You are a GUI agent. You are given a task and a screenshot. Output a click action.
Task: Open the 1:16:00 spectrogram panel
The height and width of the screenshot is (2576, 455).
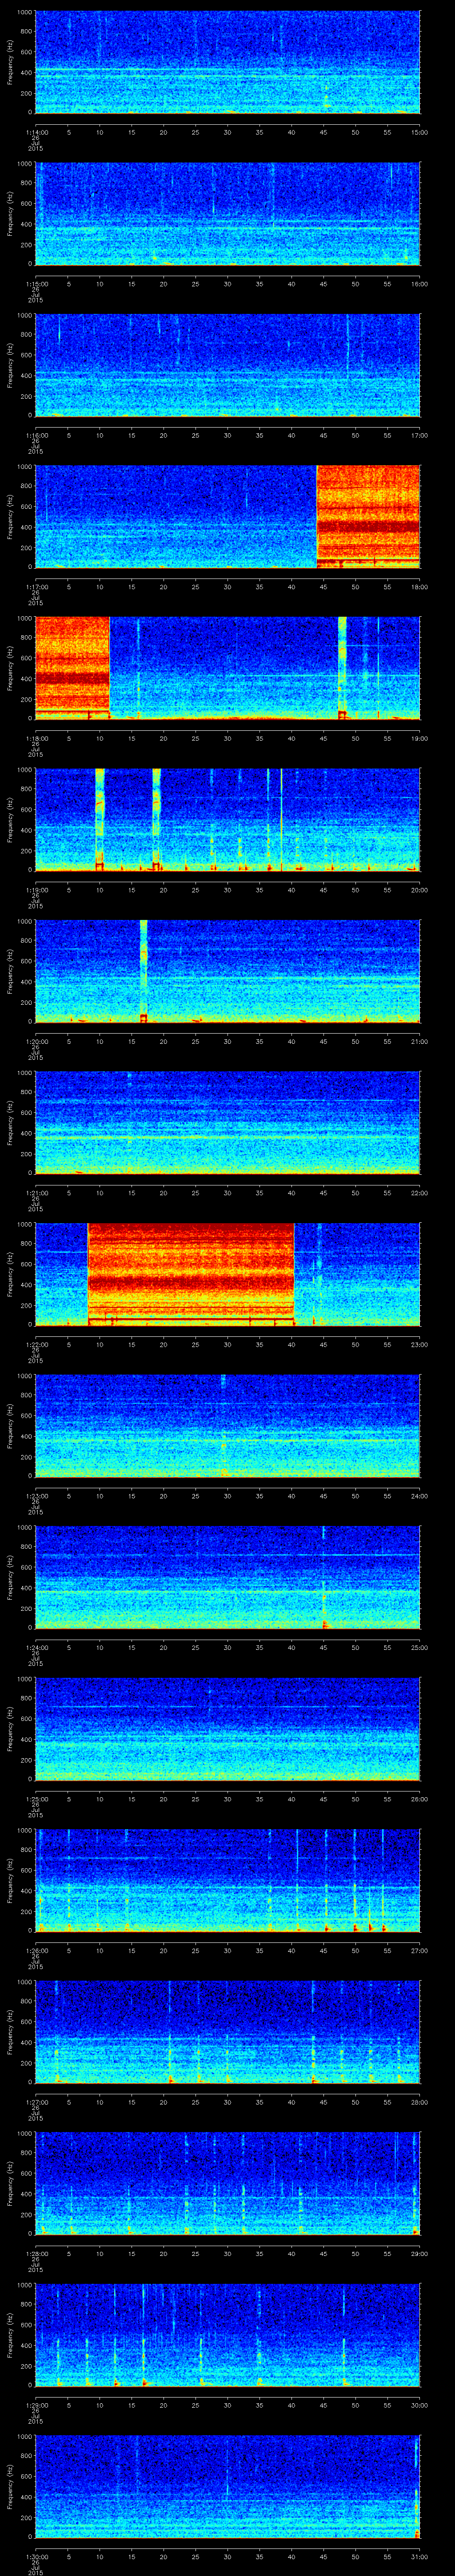point(227,365)
